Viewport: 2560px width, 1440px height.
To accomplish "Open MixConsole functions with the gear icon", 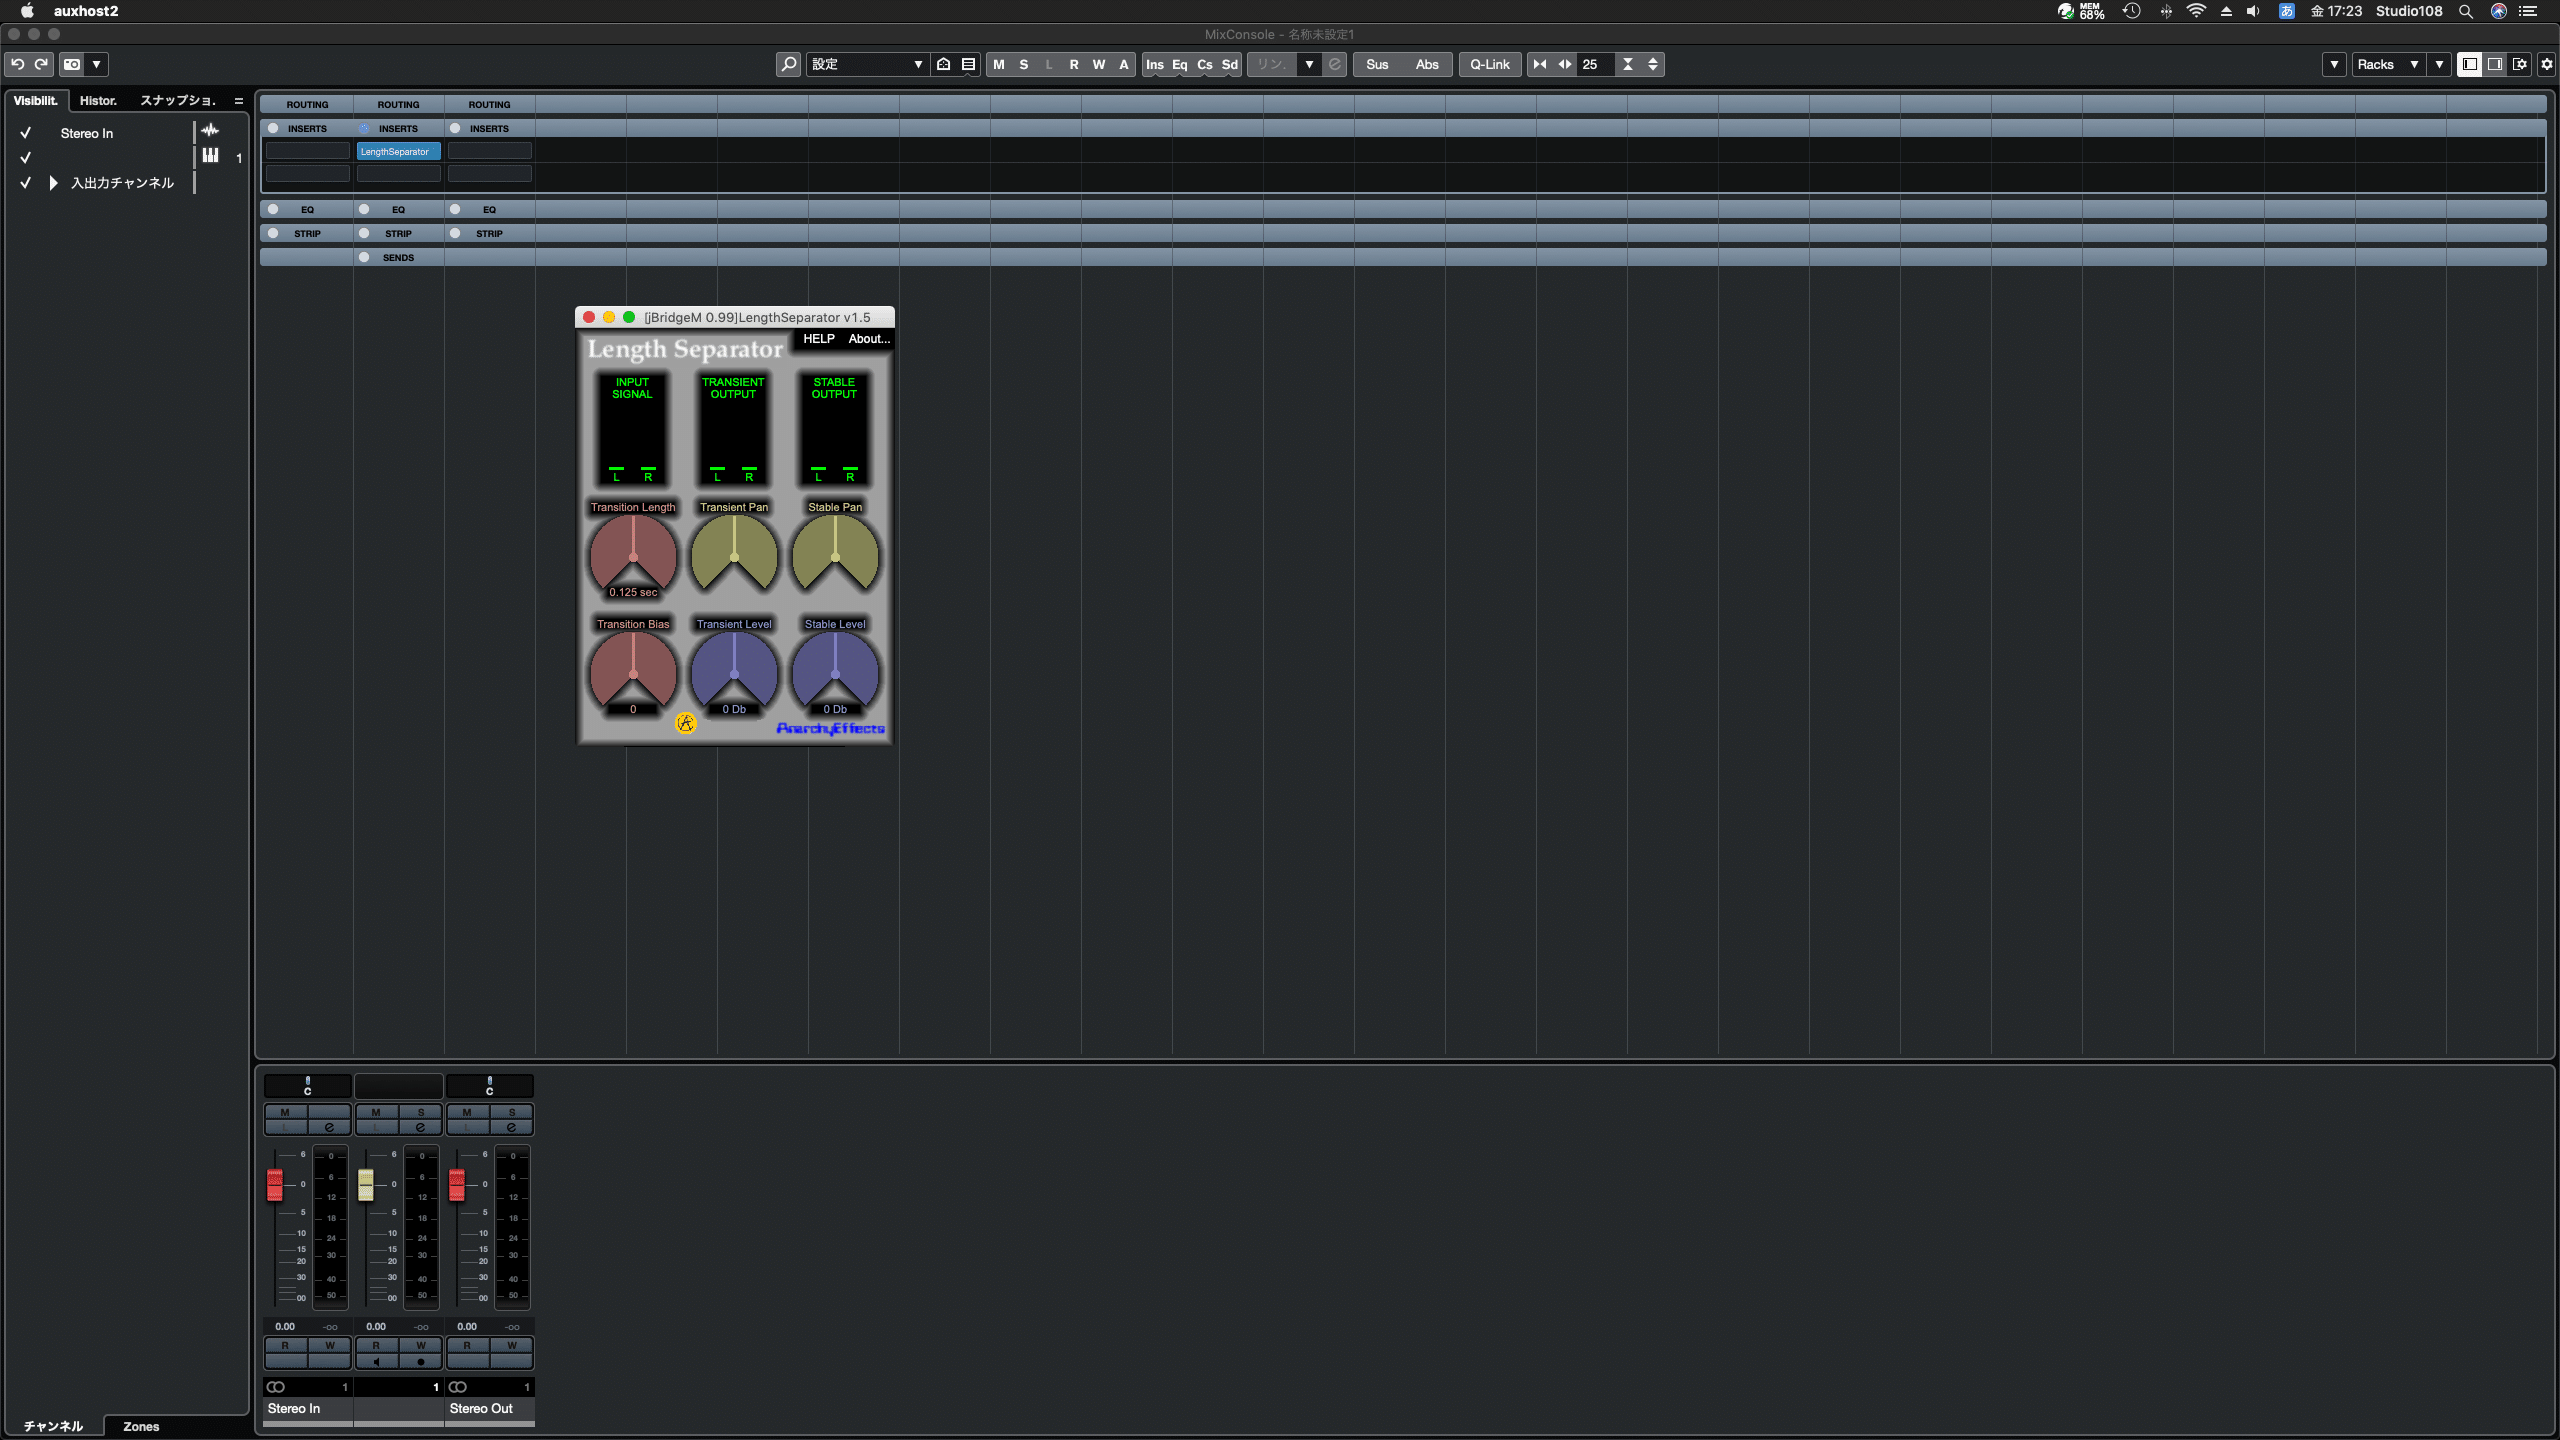I will (2545, 64).
